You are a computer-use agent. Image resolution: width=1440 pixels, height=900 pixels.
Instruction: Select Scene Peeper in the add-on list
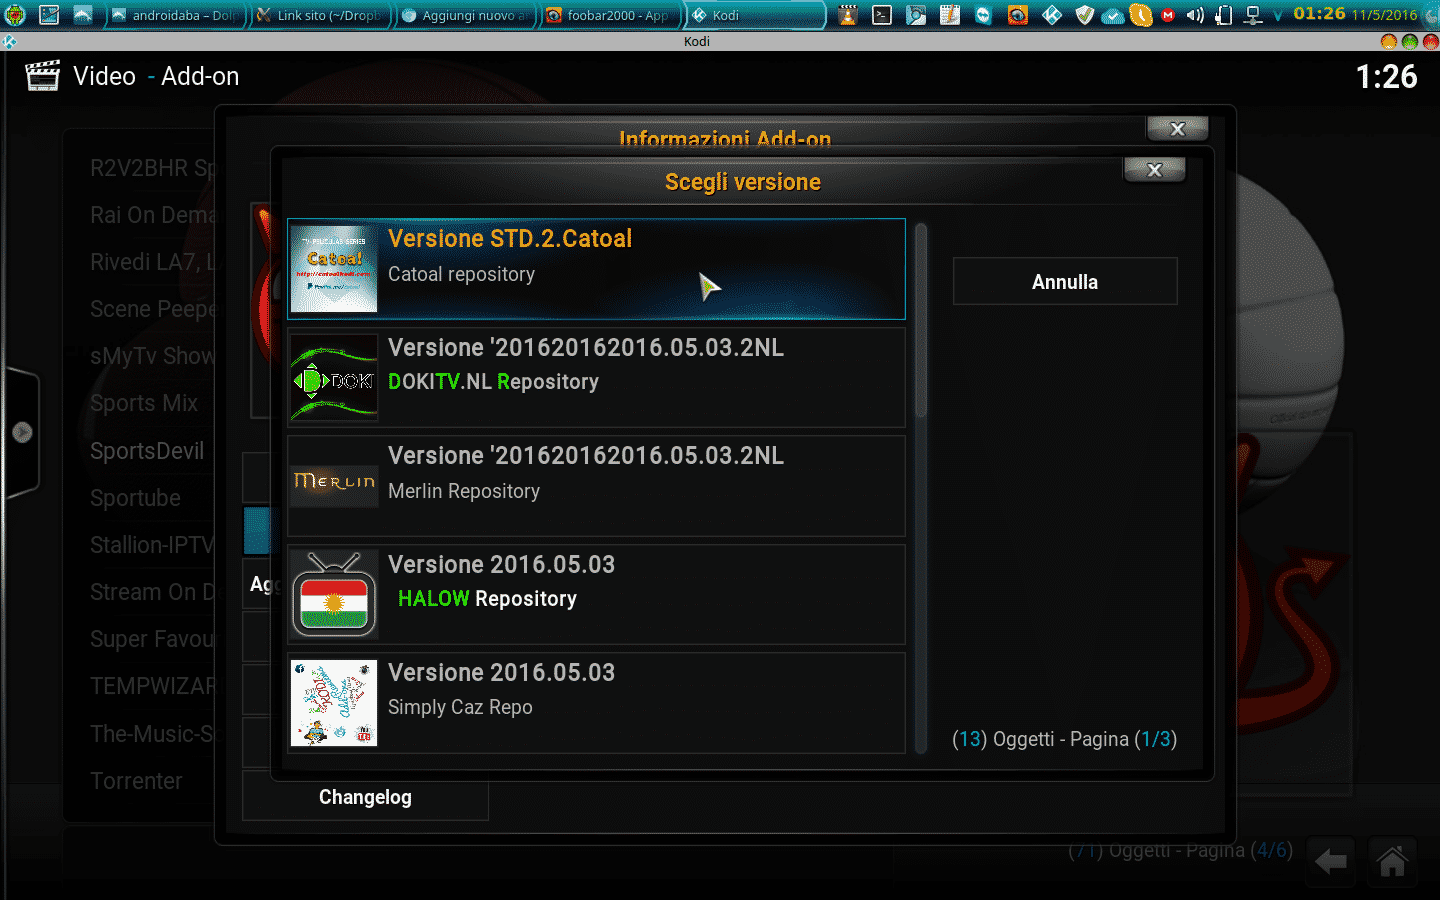pyautogui.click(x=152, y=309)
